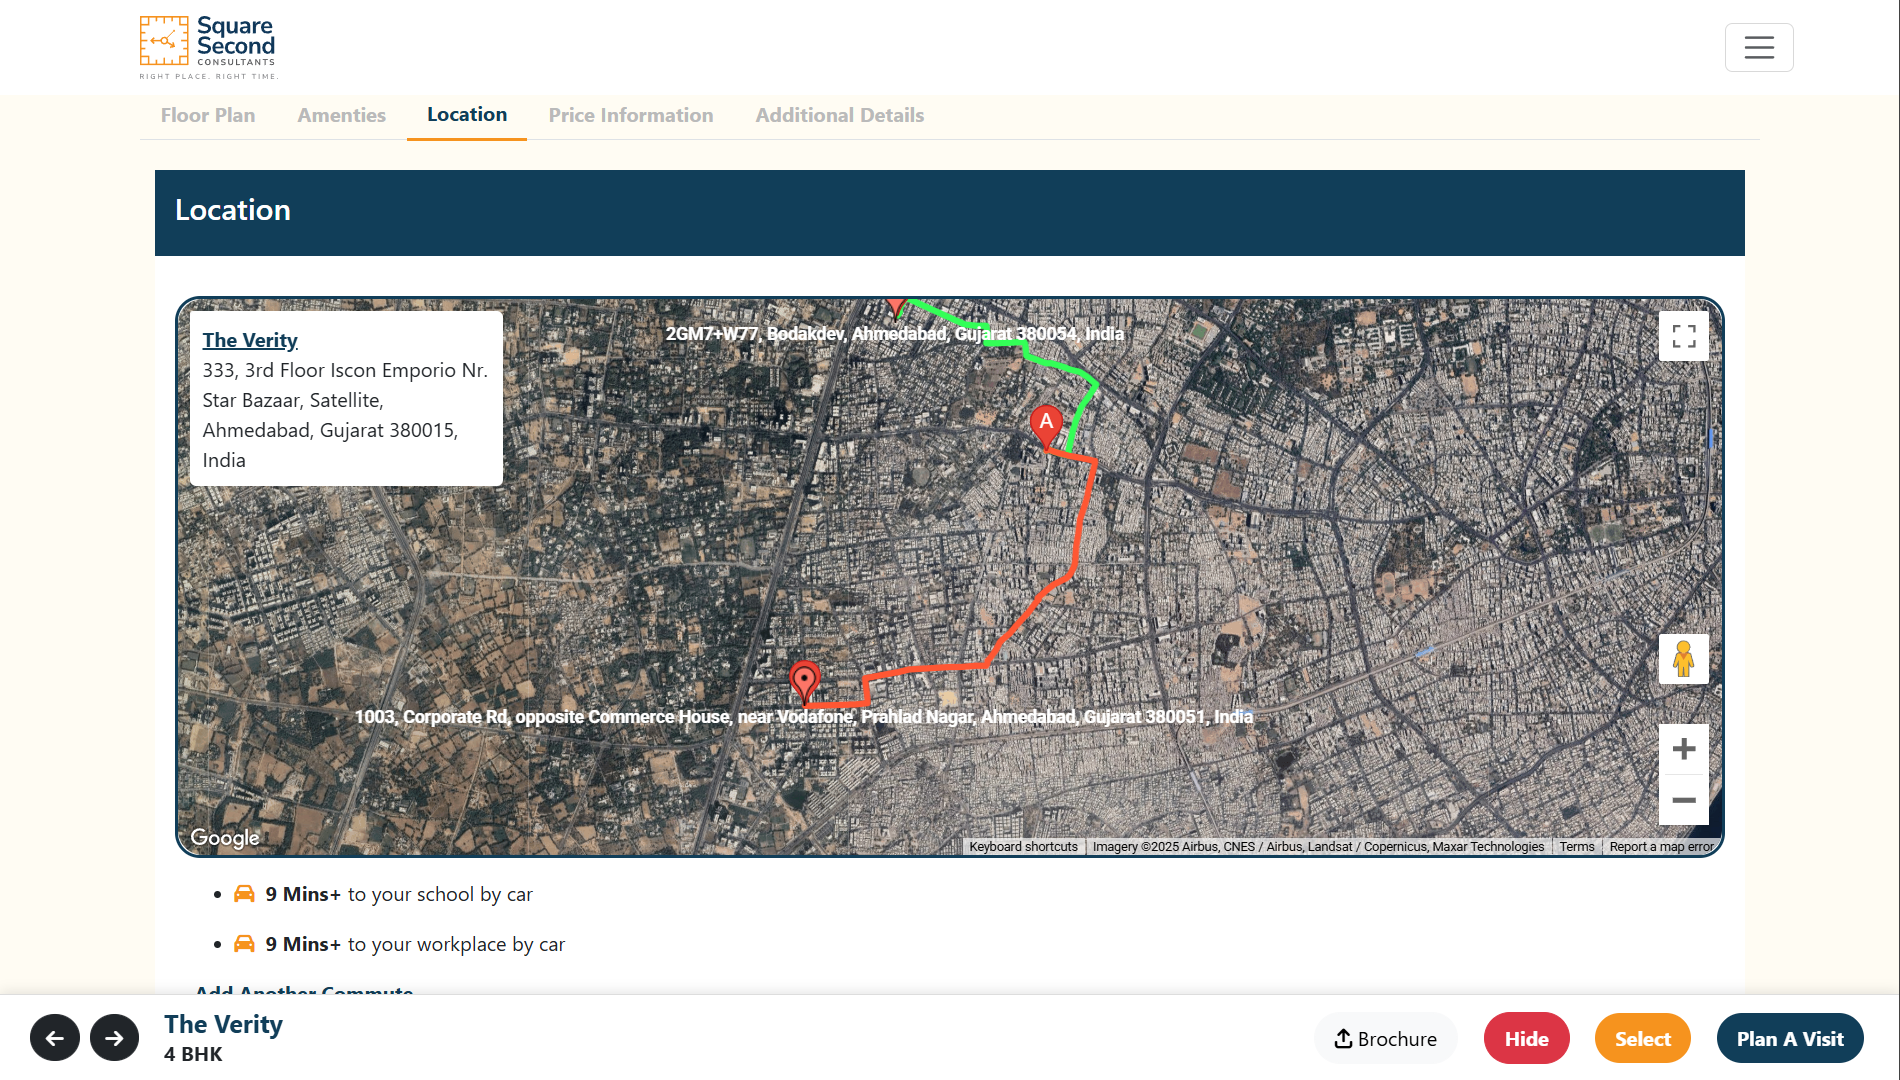The width and height of the screenshot is (1900, 1080).
Task: Click Plan A Visit button
Action: pos(1790,1038)
